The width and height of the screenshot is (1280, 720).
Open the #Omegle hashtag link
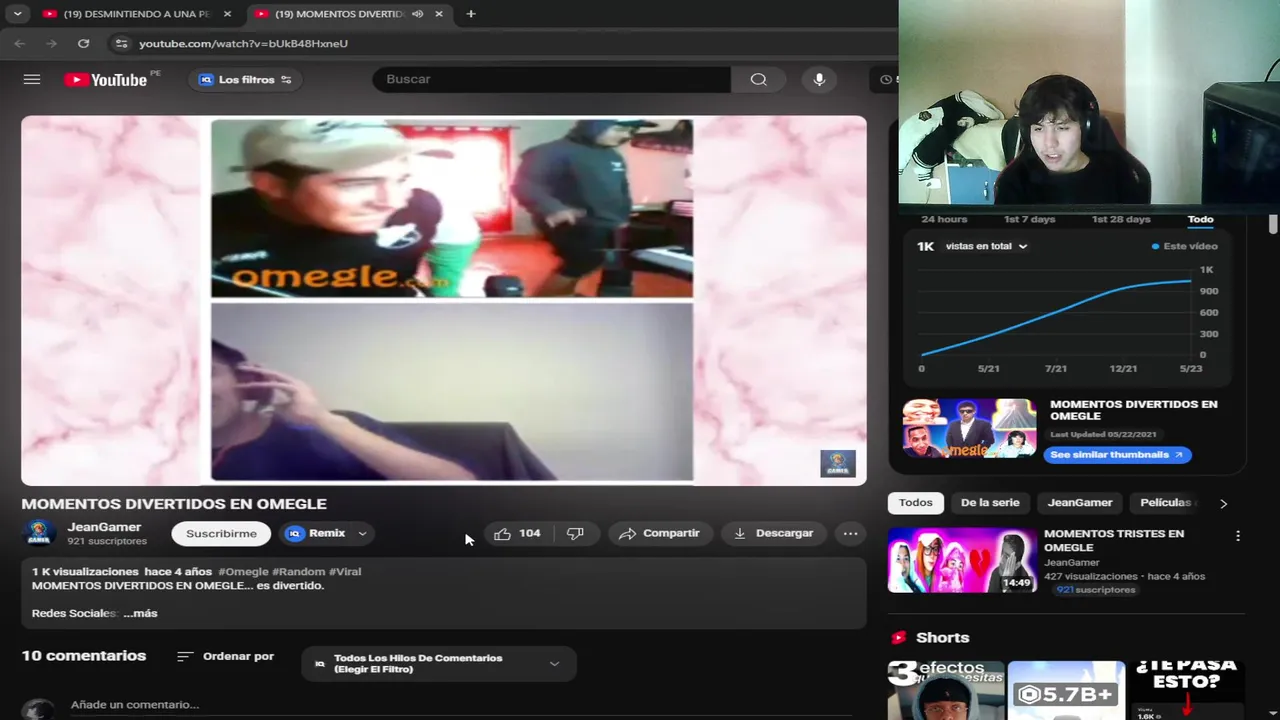coord(243,572)
